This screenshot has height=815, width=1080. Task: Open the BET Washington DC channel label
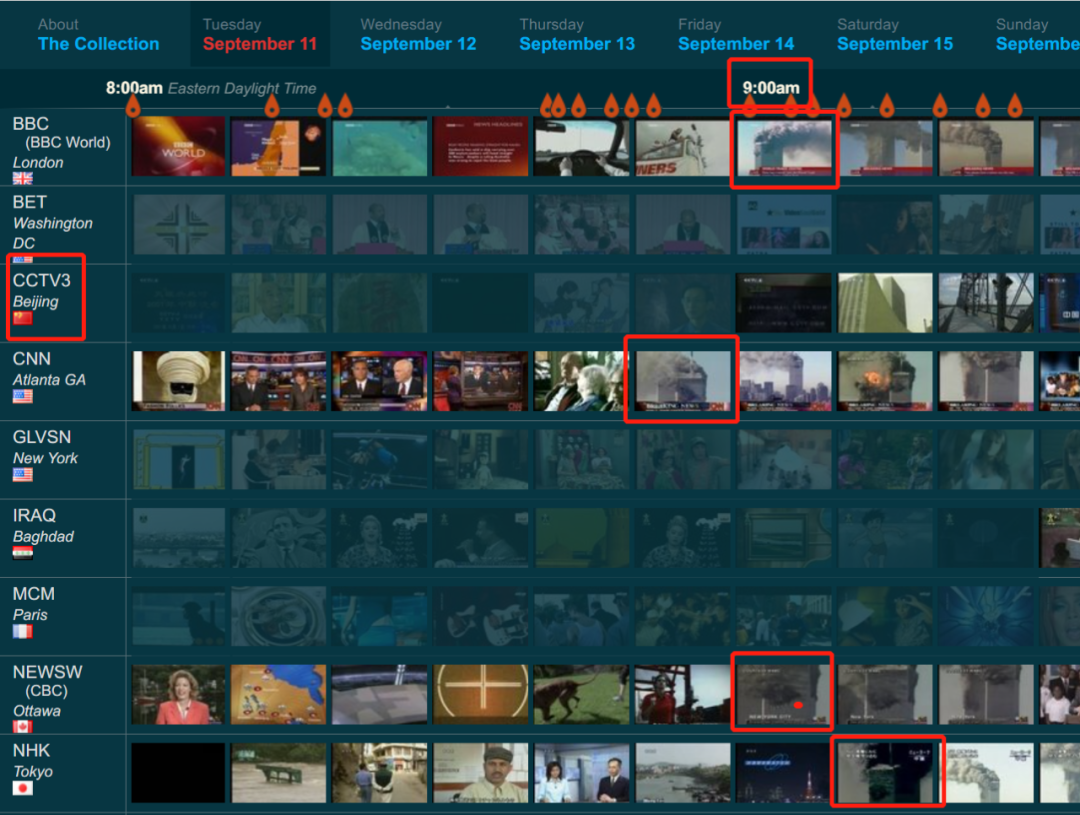[x=52, y=222]
